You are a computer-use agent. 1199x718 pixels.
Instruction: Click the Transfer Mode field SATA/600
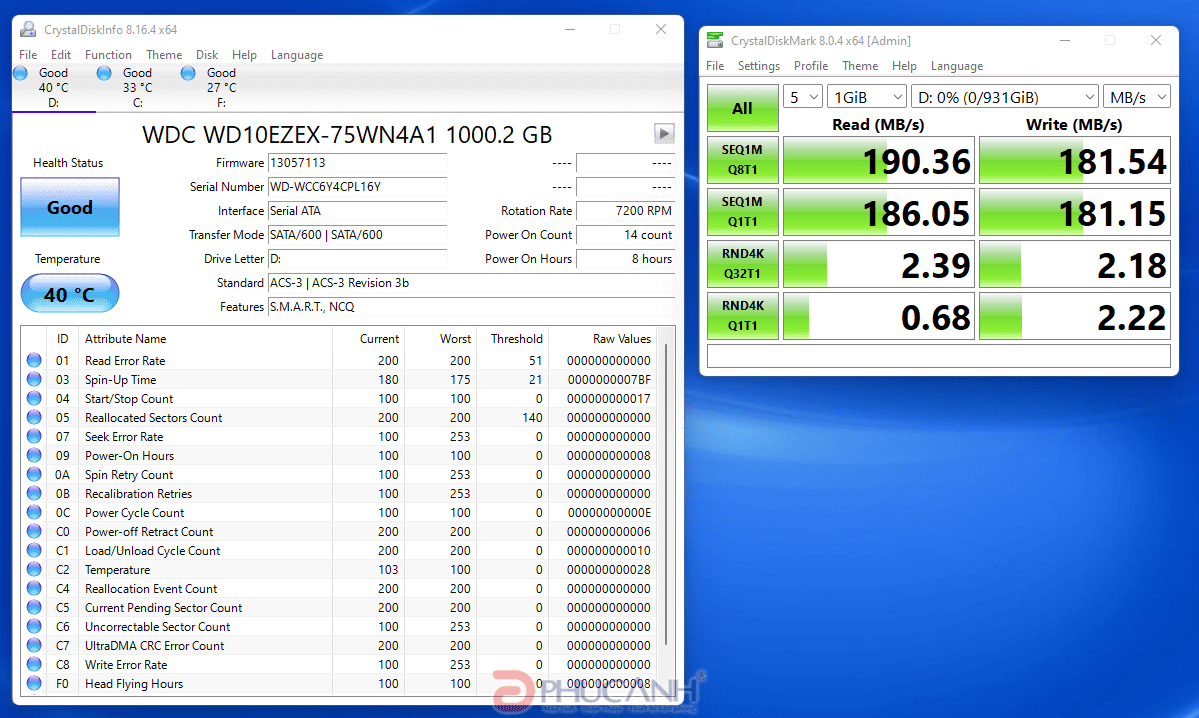click(357, 235)
